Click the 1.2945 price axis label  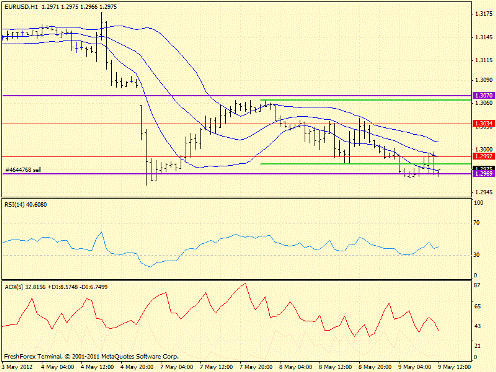pos(483,192)
